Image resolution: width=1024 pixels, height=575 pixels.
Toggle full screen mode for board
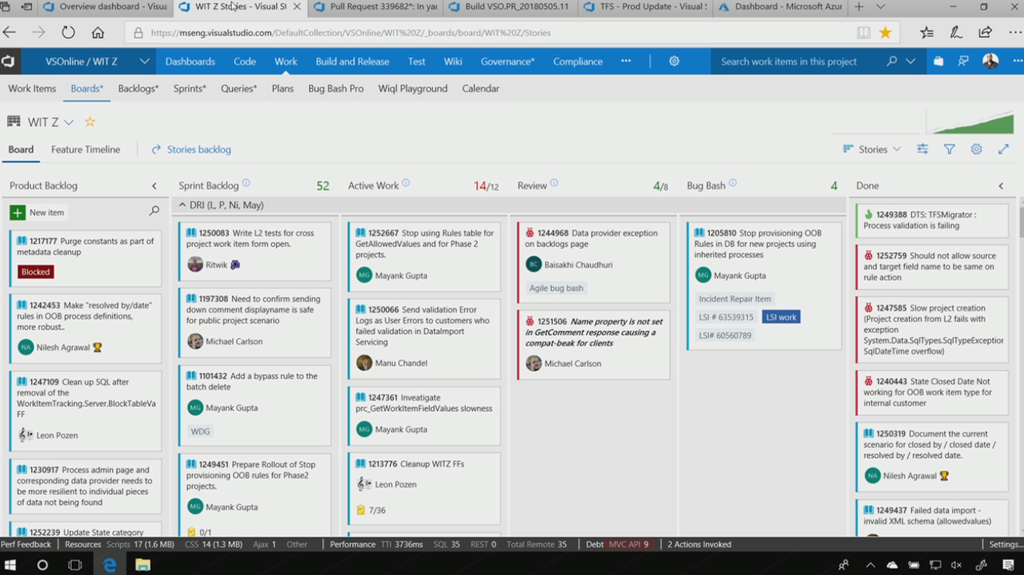tap(1003, 149)
